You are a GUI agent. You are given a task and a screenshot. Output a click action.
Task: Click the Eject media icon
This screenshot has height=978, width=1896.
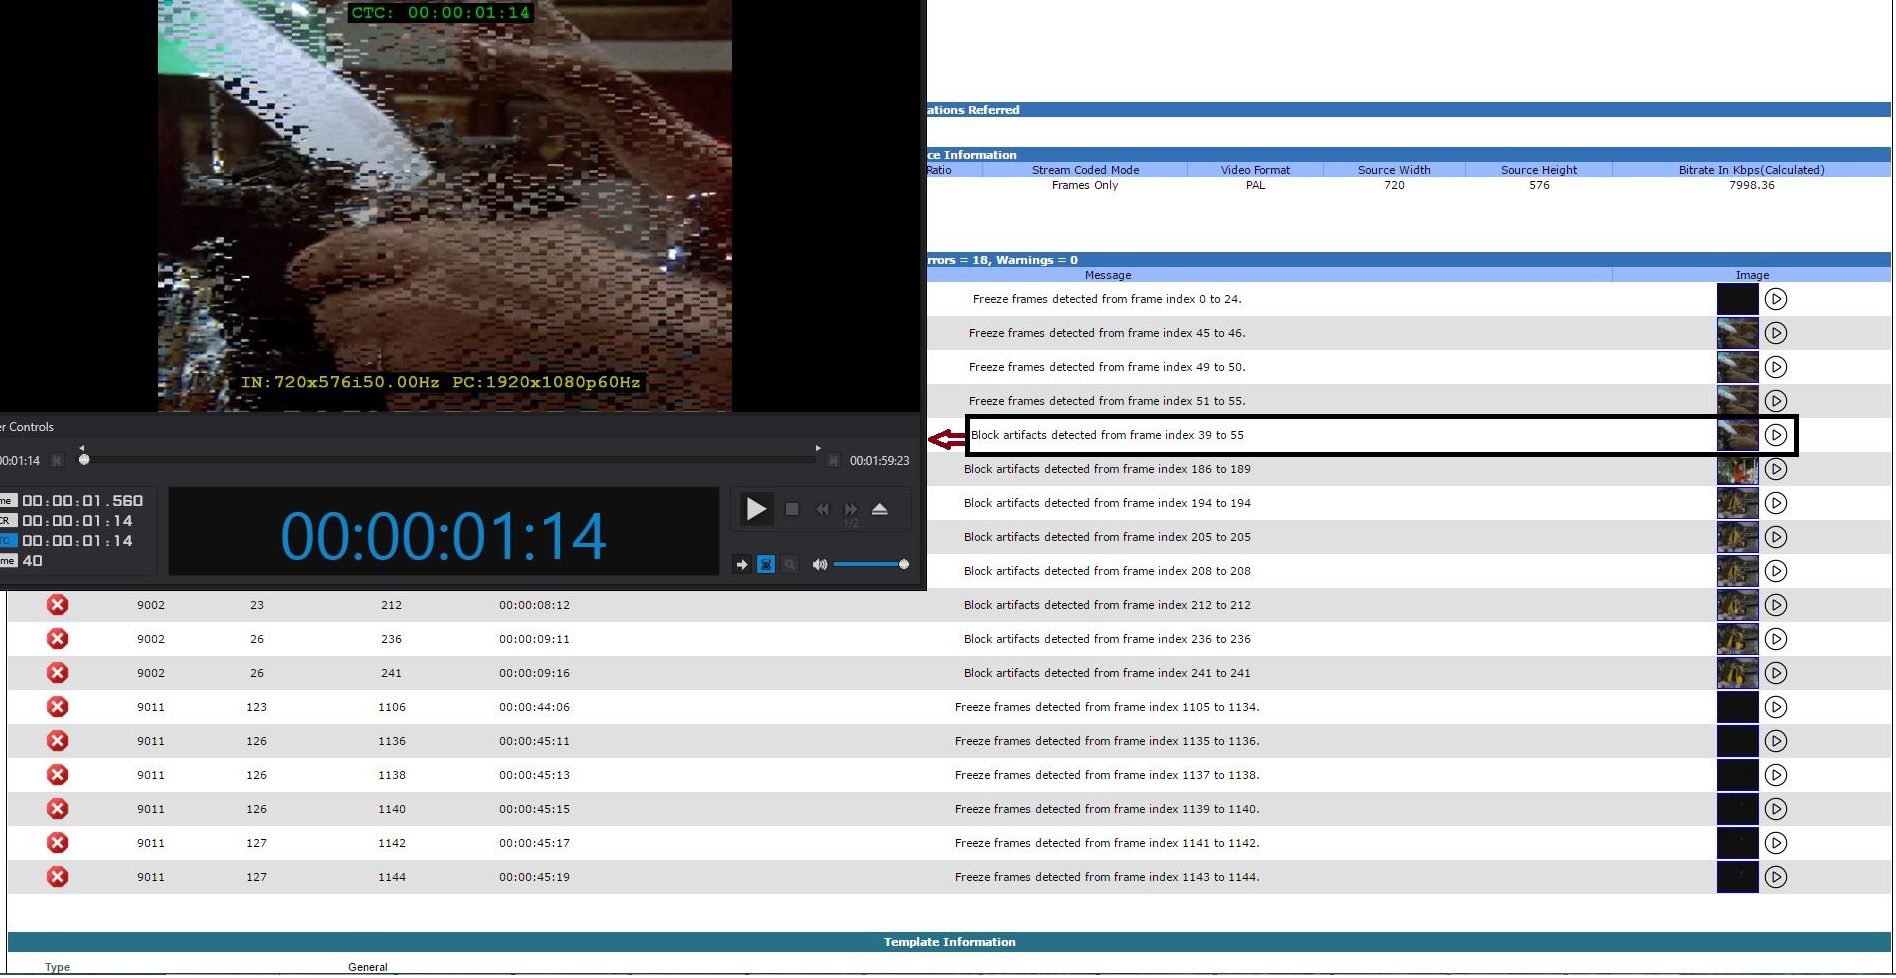click(x=880, y=510)
